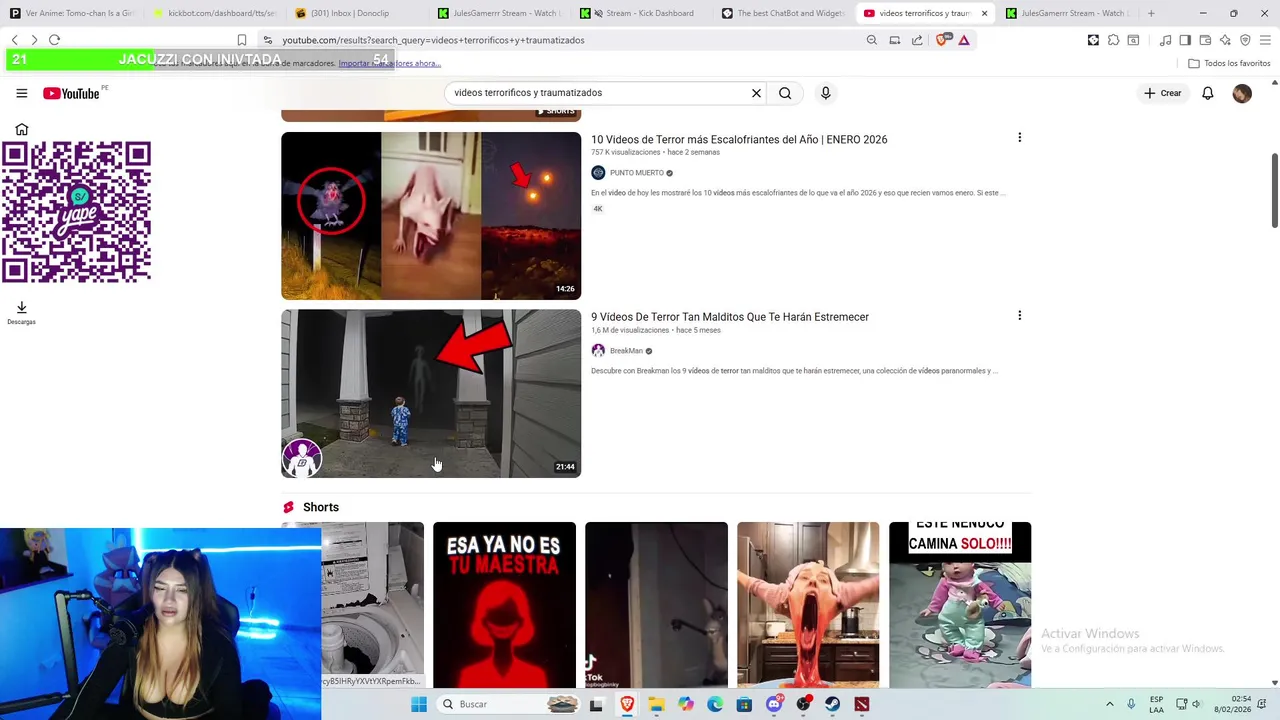
Task: Open Home from the mini sidebar
Action: [21, 129]
